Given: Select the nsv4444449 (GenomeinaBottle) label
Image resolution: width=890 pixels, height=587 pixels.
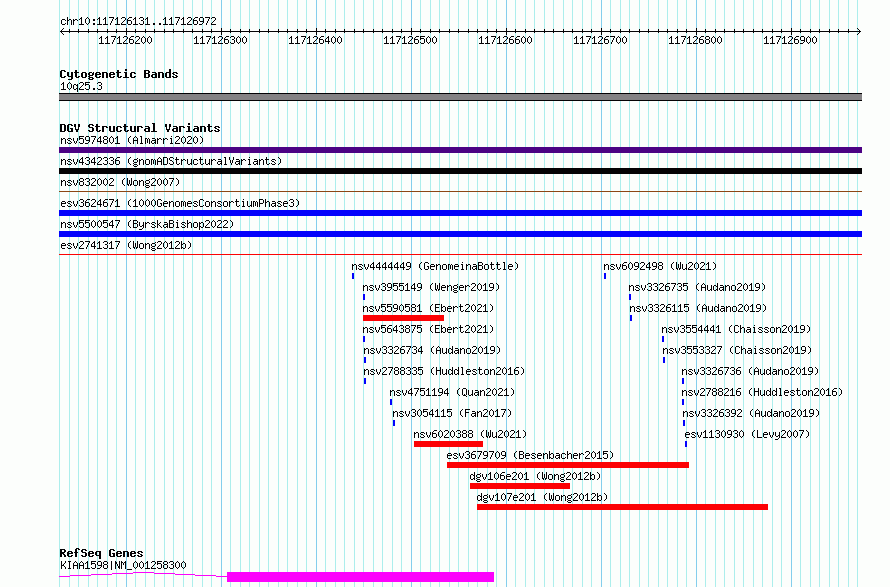Looking at the screenshot, I should tap(435, 266).
